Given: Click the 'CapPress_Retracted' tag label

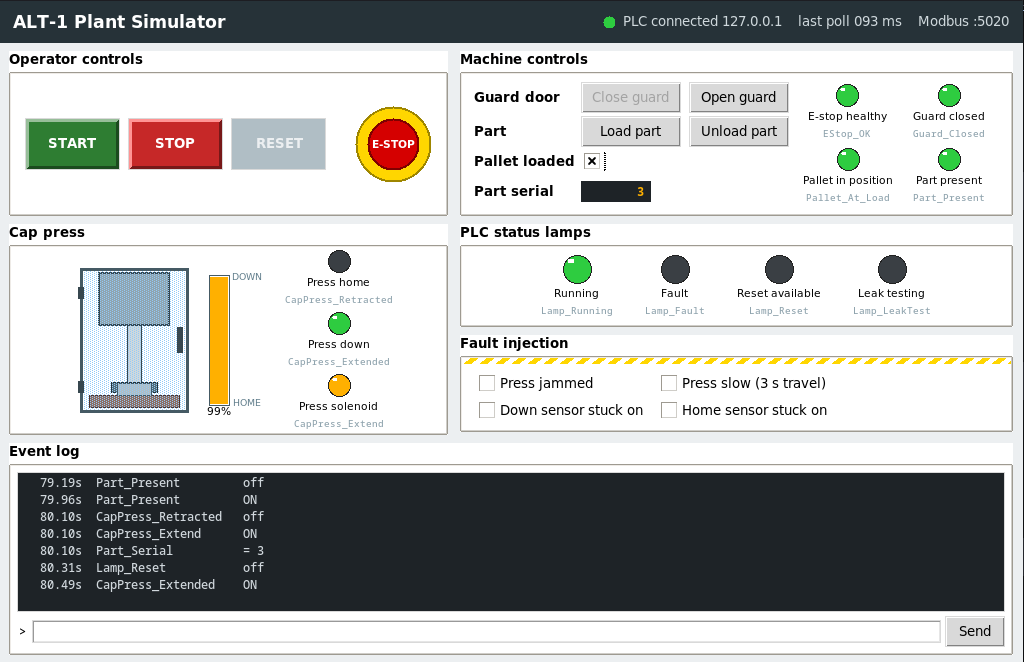Looking at the screenshot, I should pyautogui.click(x=338, y=300).
